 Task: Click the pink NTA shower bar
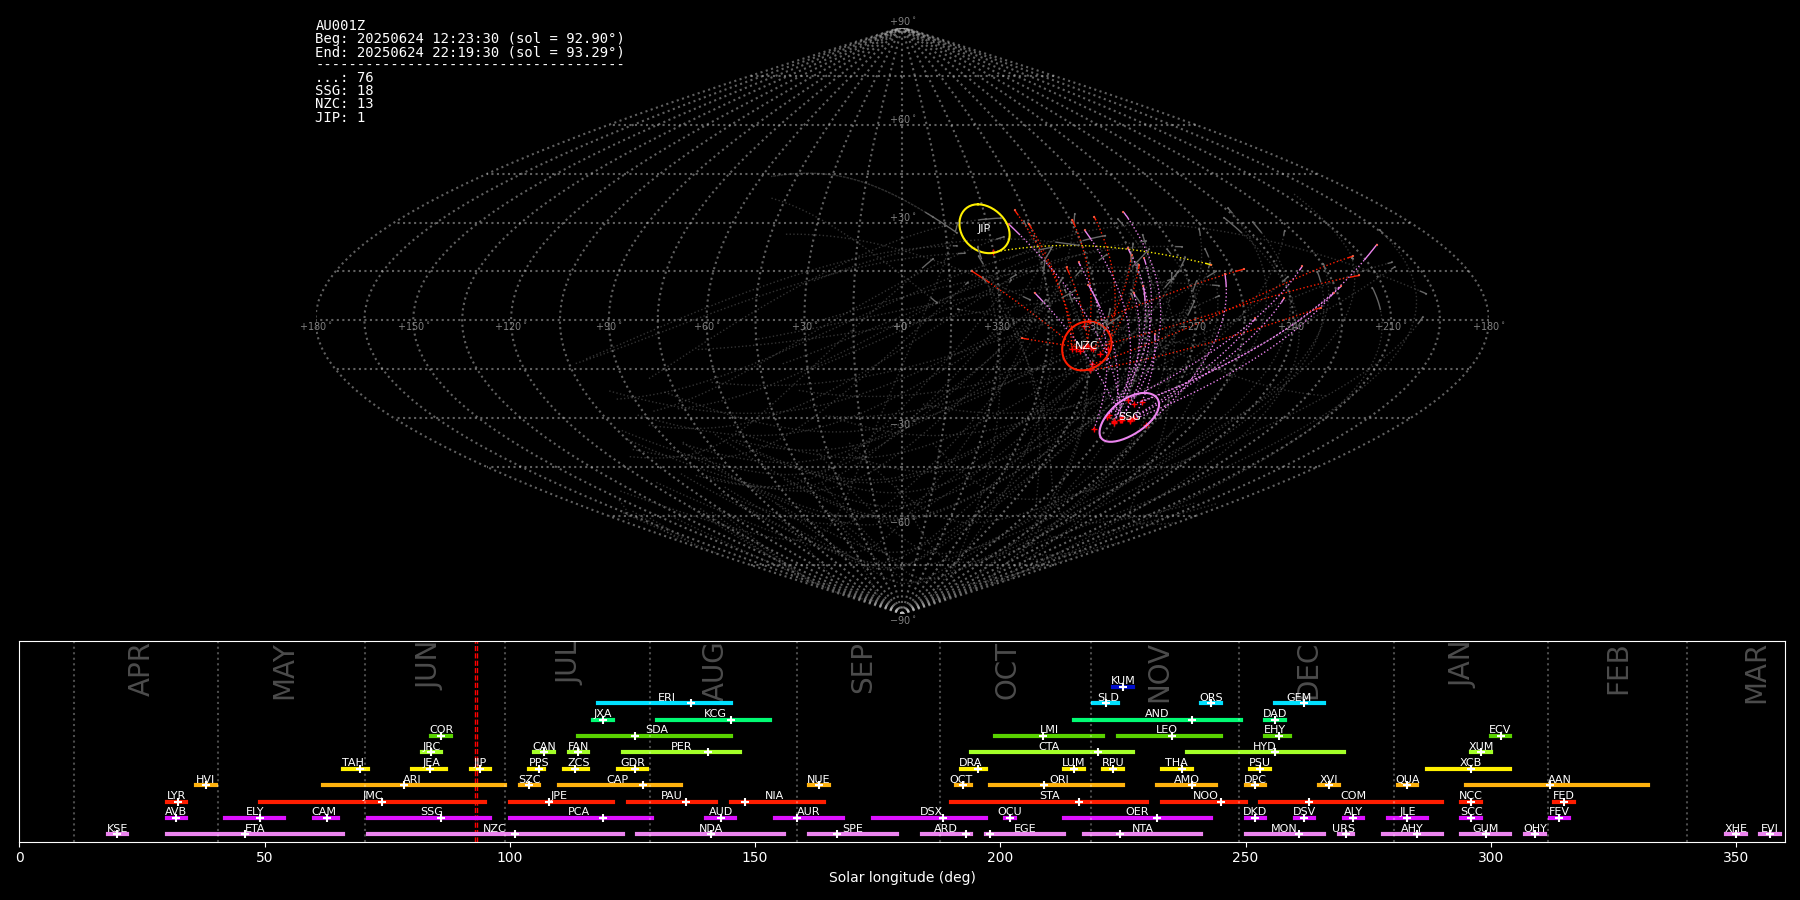[1142, 834]
